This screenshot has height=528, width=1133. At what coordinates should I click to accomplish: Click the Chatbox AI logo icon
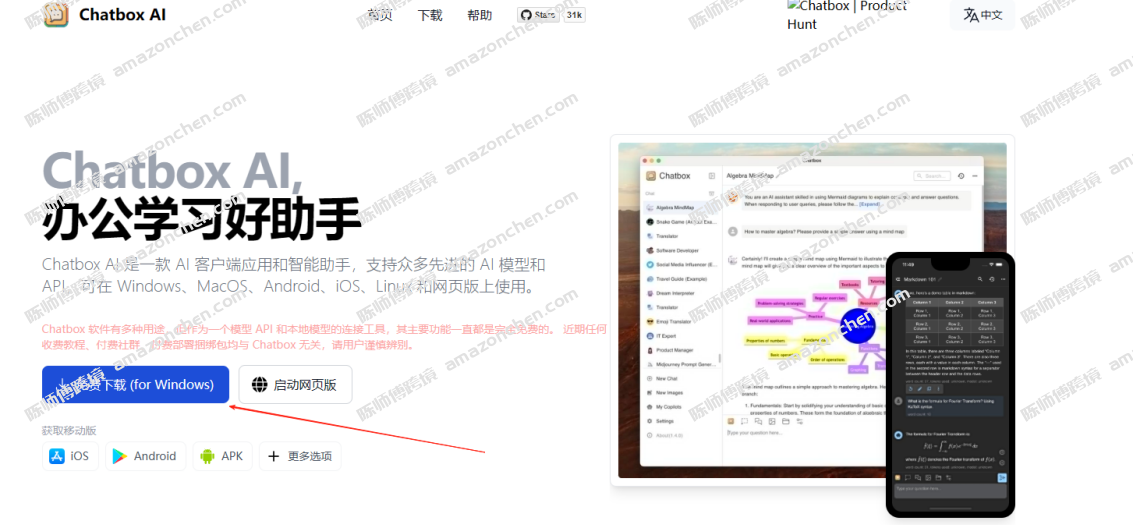click(x=56, y=14)
